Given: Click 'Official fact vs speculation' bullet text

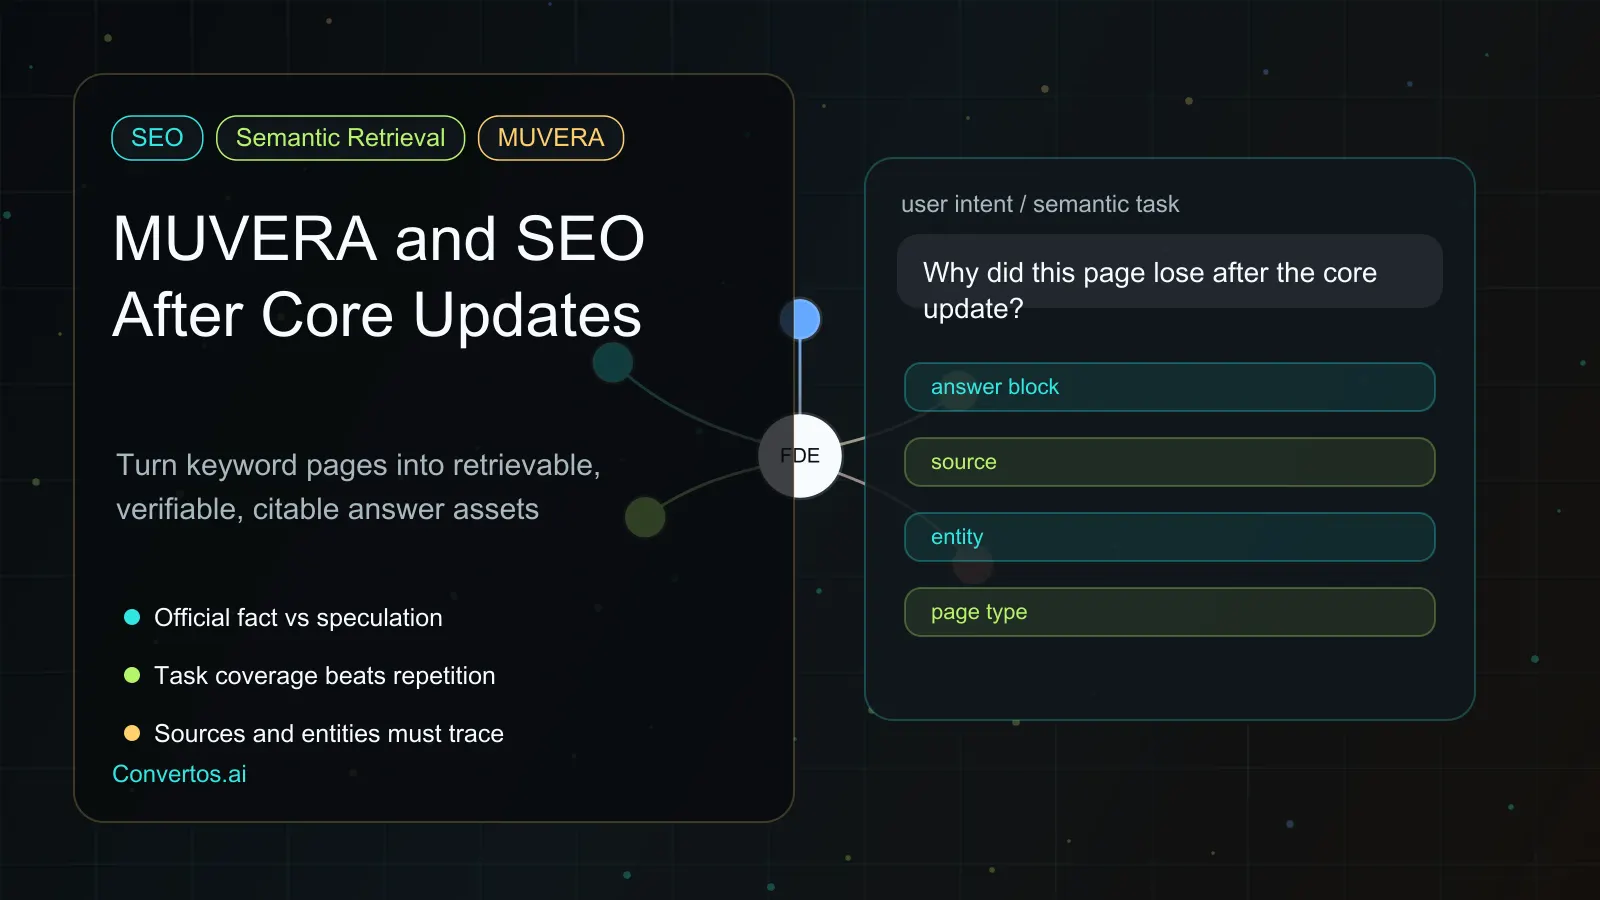Looking at the screenshot, I should point(298,618).
